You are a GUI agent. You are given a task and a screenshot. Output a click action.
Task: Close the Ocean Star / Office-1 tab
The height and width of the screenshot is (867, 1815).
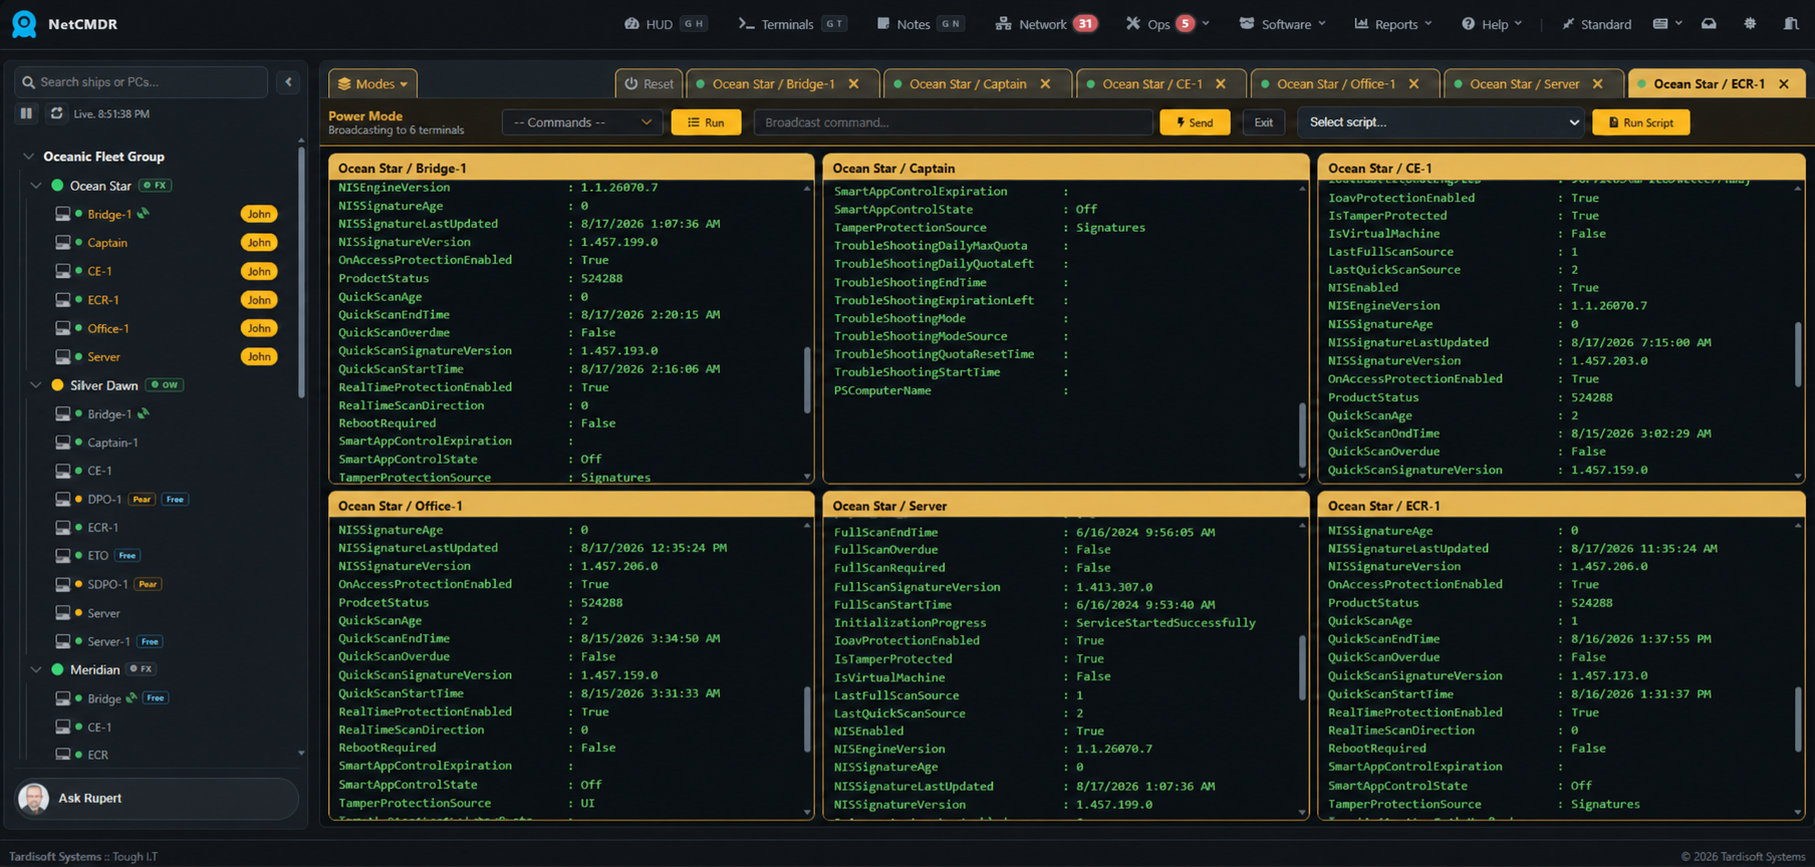click(1414, 84)
